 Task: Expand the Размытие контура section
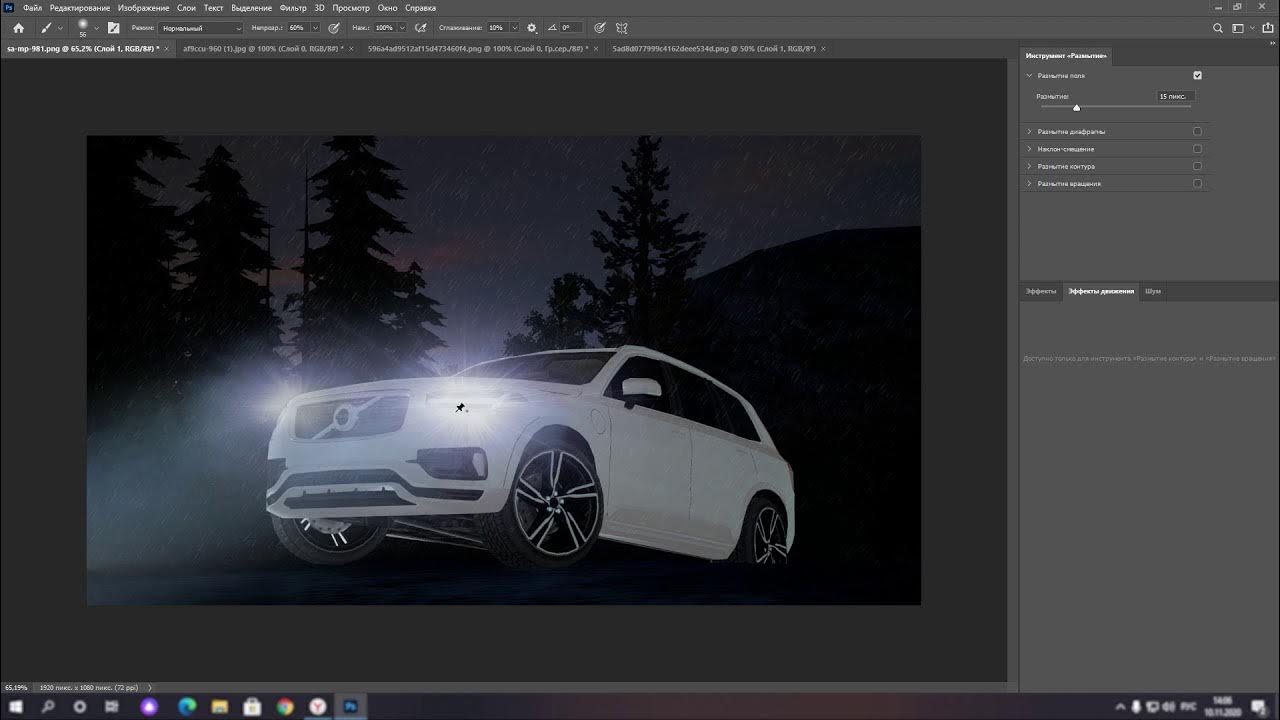coord(1029,166)
